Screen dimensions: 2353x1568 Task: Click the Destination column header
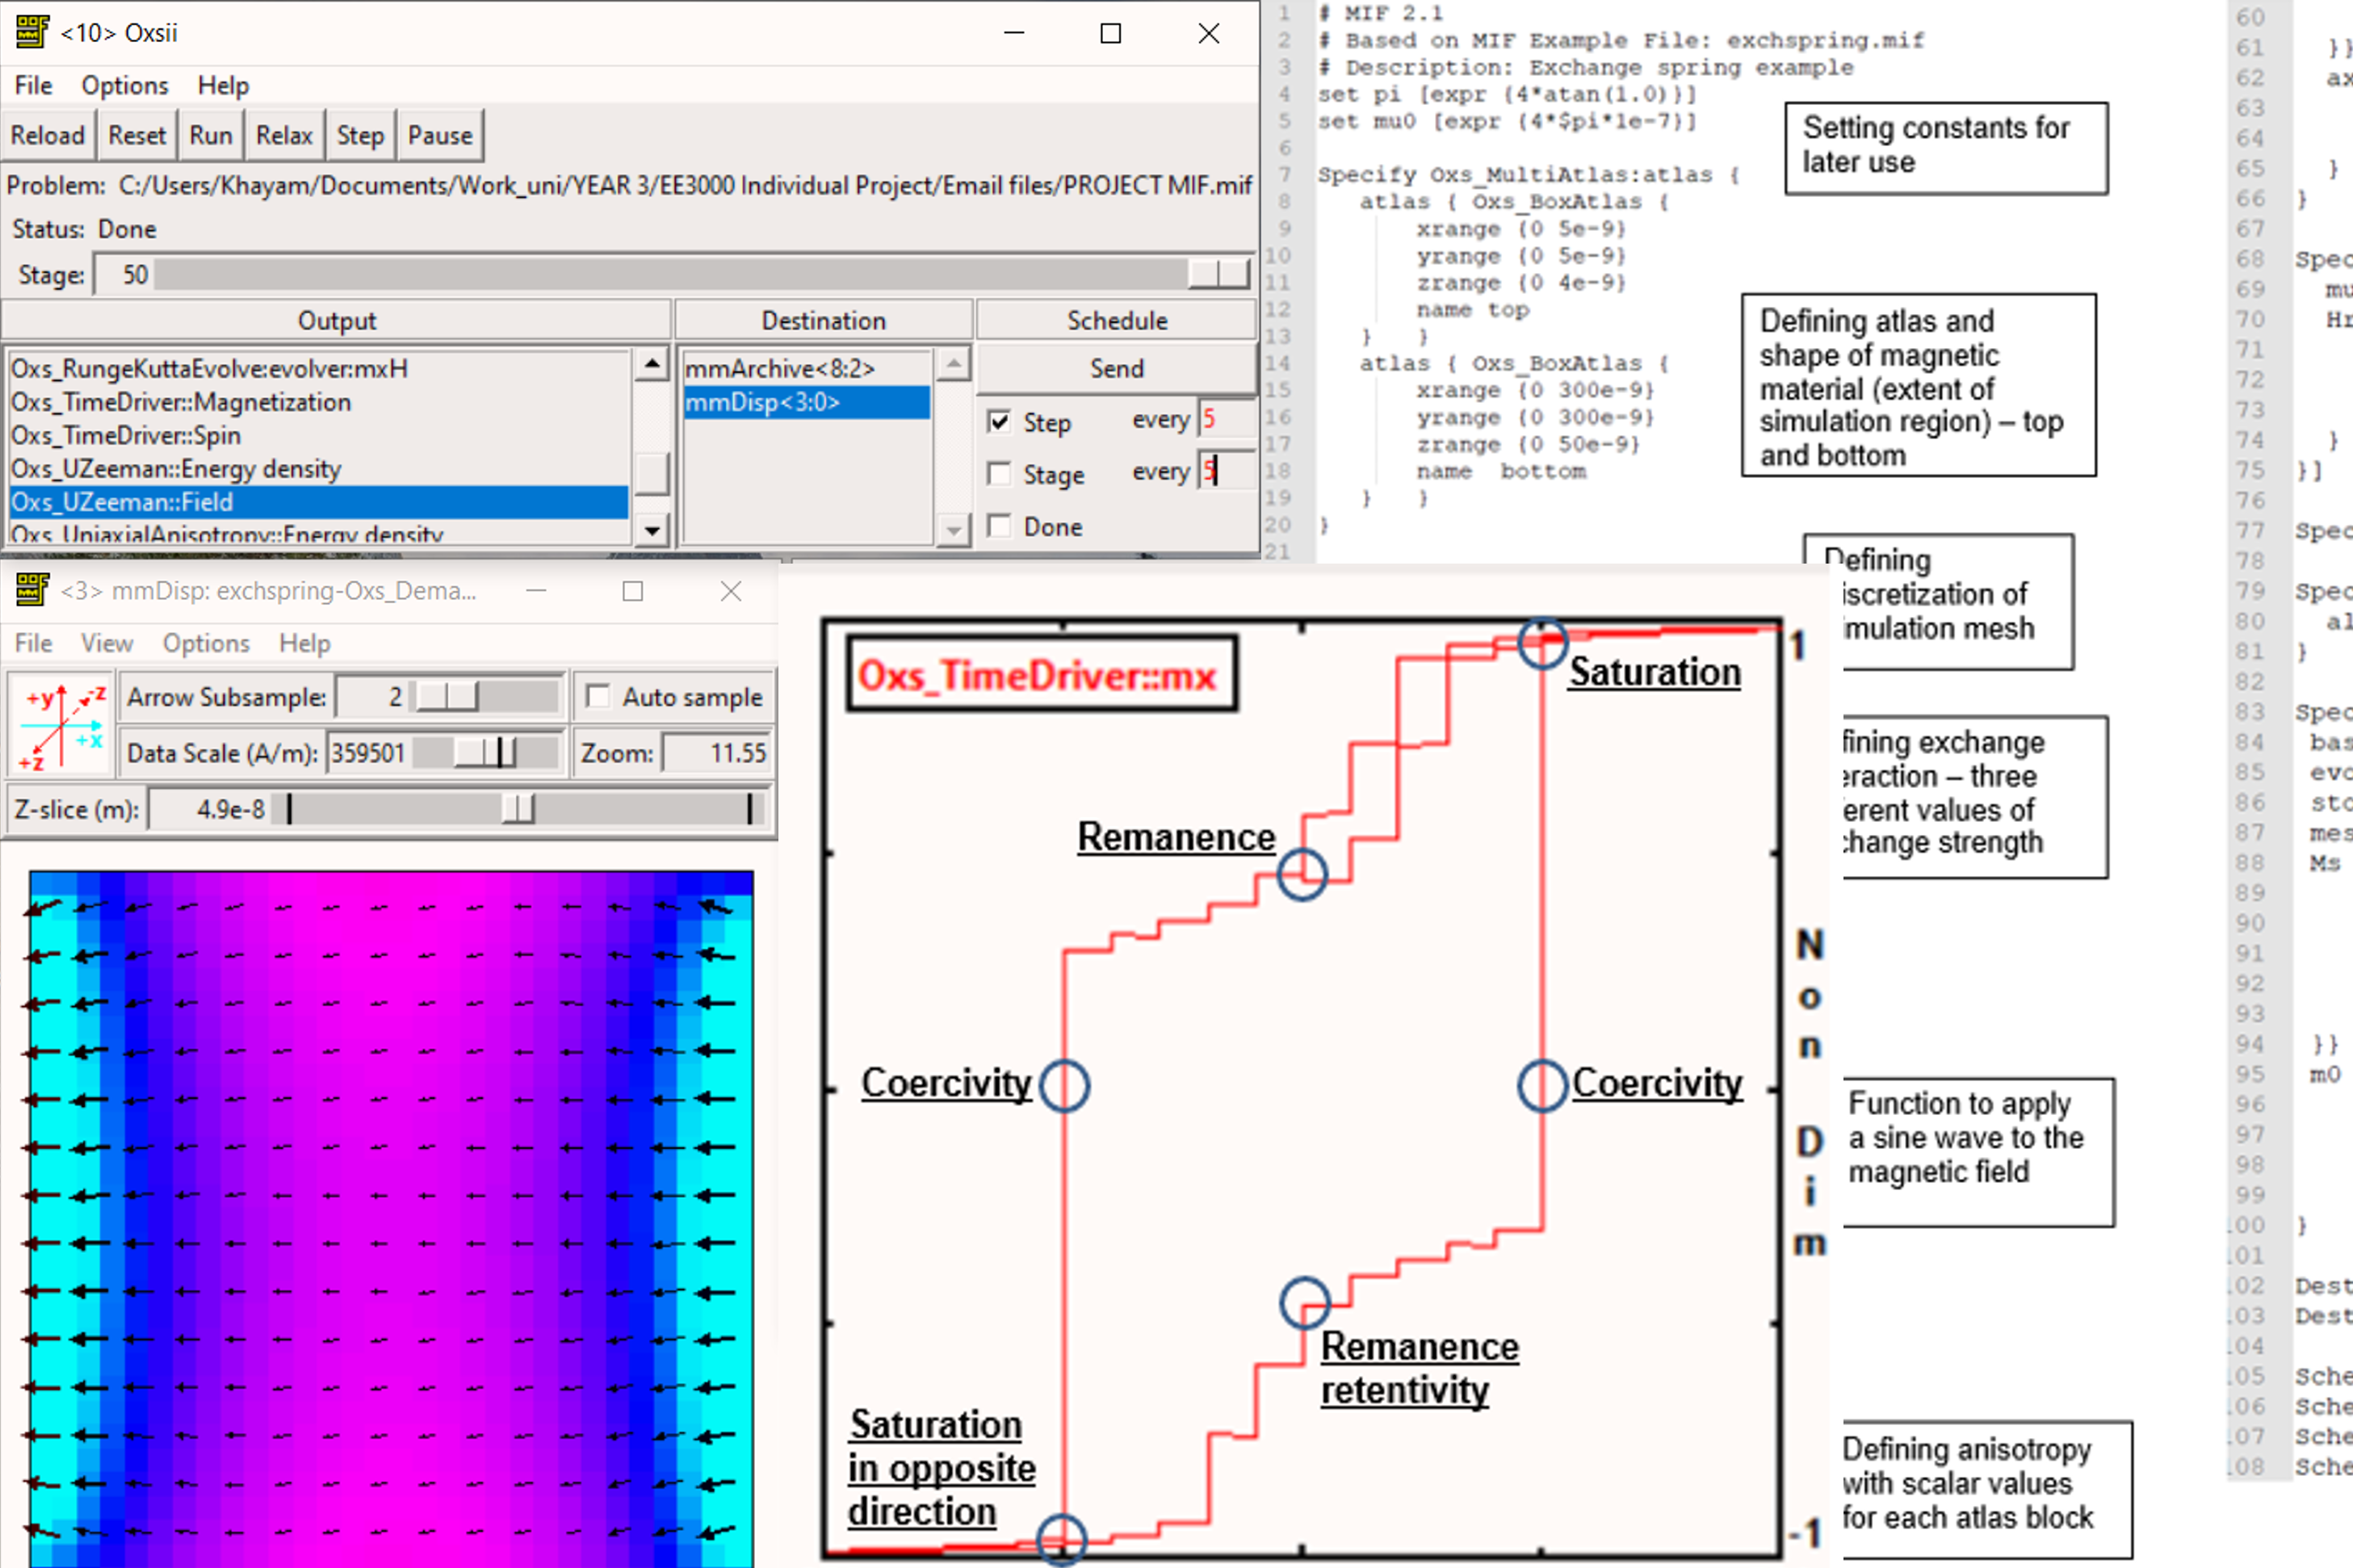click(824, 321)
